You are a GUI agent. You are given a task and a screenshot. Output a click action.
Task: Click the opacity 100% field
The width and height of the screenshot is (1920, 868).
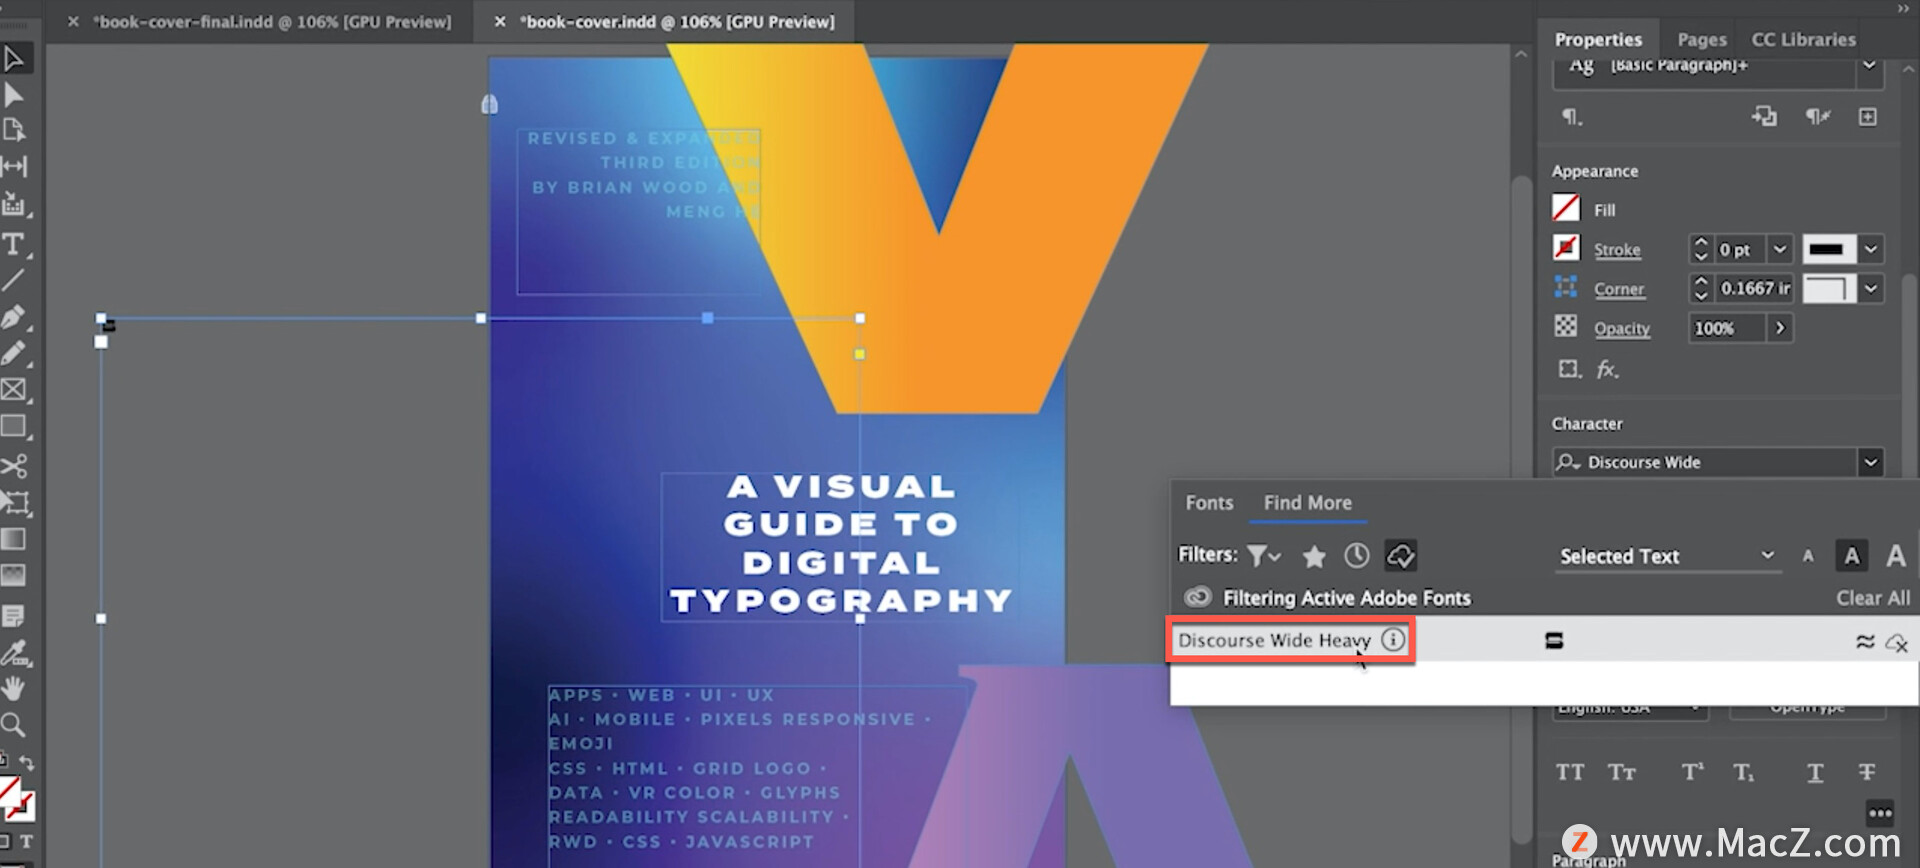pyautogui.click(x=1727, y=328)
